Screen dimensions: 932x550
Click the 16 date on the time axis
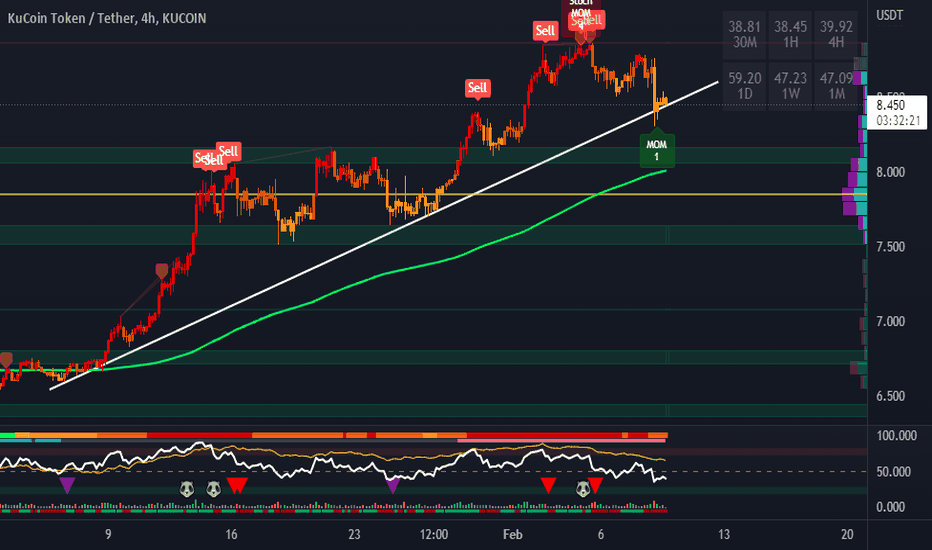(x=231, y=535)
